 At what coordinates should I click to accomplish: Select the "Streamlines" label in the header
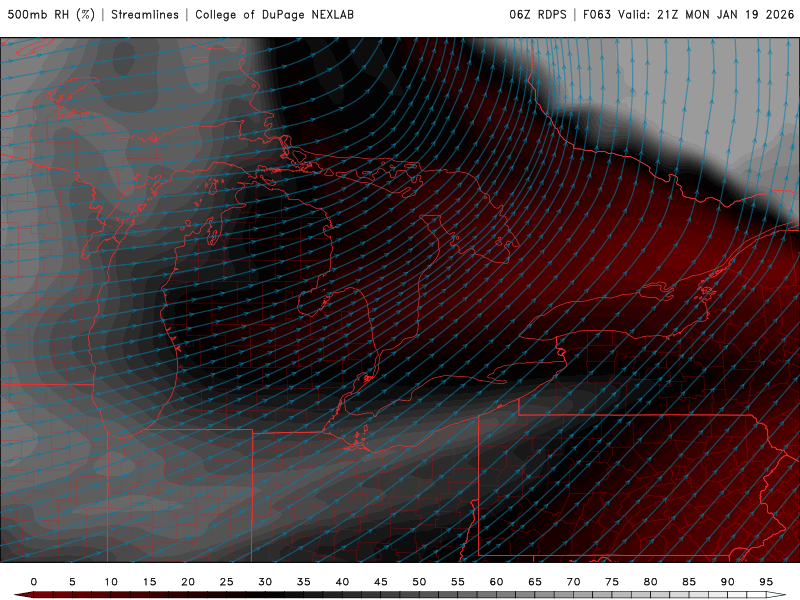[x=145, y=15]
